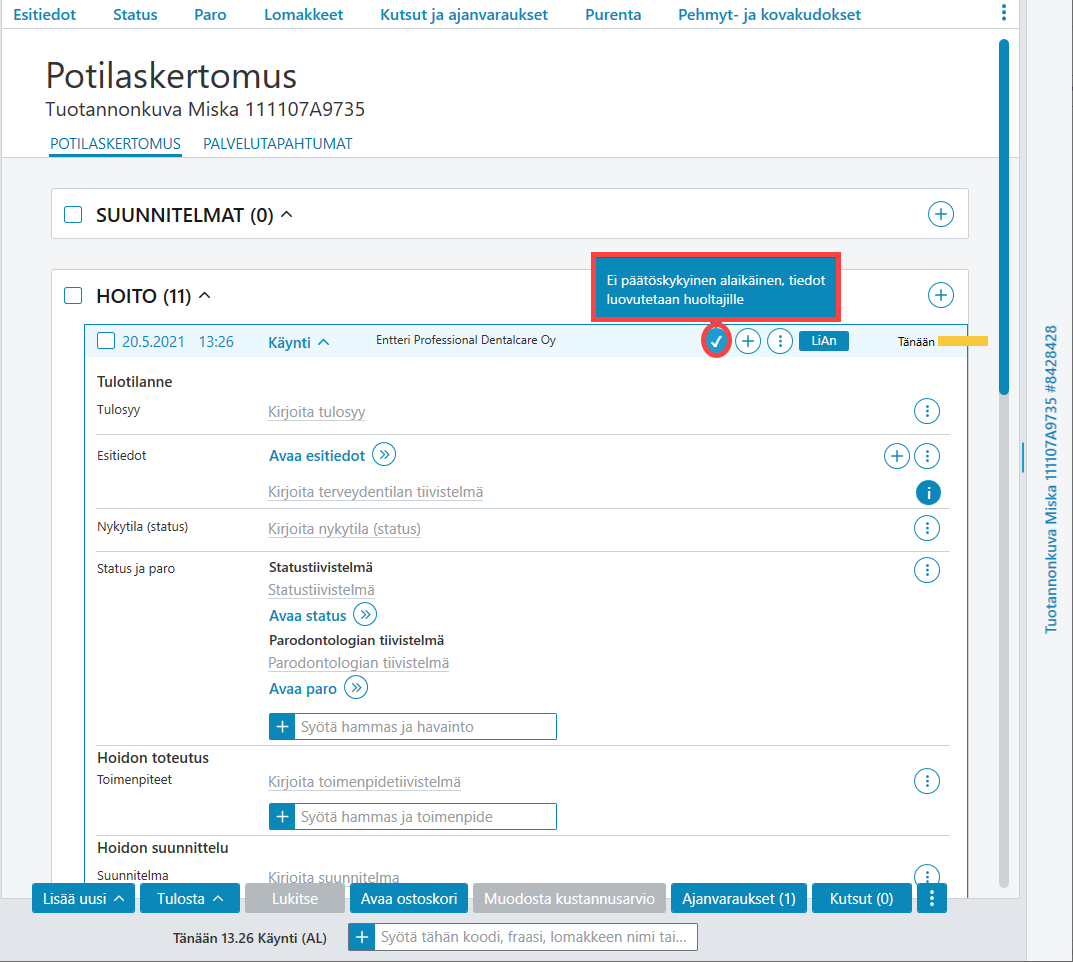Open Lomakkeet in the top menu

[x=304, y=14]
